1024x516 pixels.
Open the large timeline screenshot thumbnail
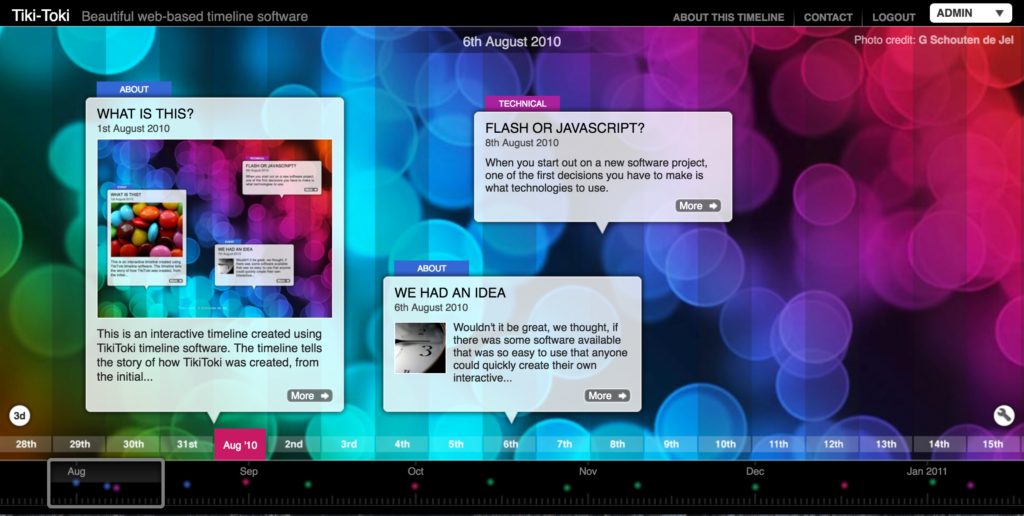click(x=214, y=229)
